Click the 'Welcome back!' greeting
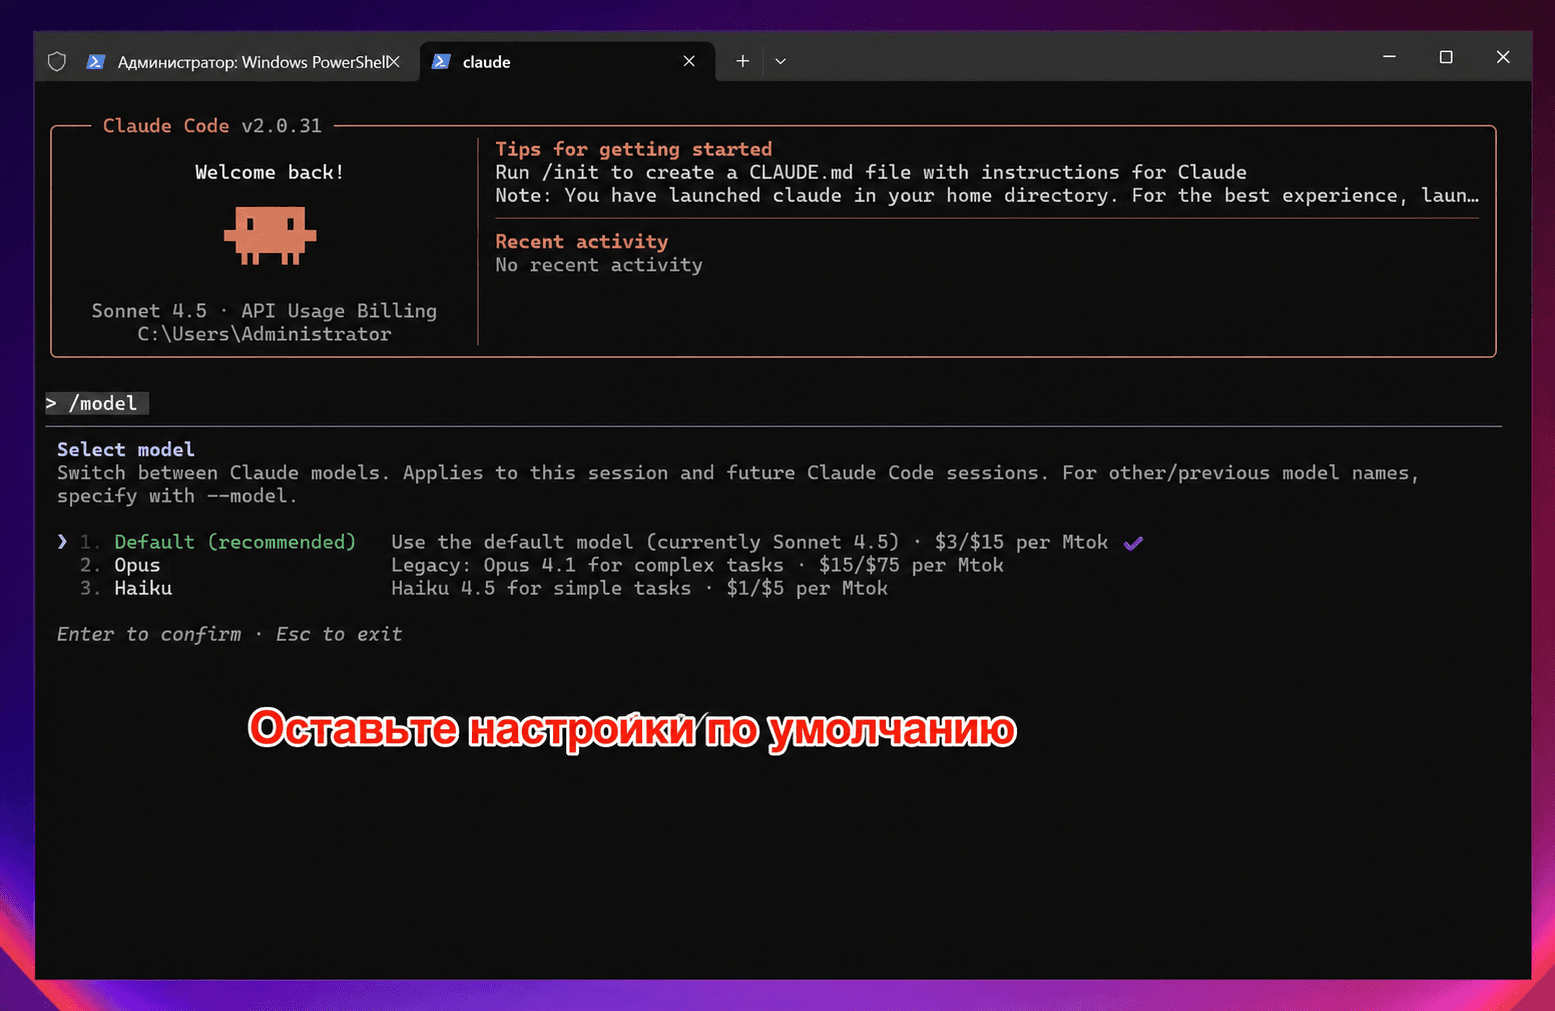This screenshot has height=1011, width=1555. coord(269,172)
